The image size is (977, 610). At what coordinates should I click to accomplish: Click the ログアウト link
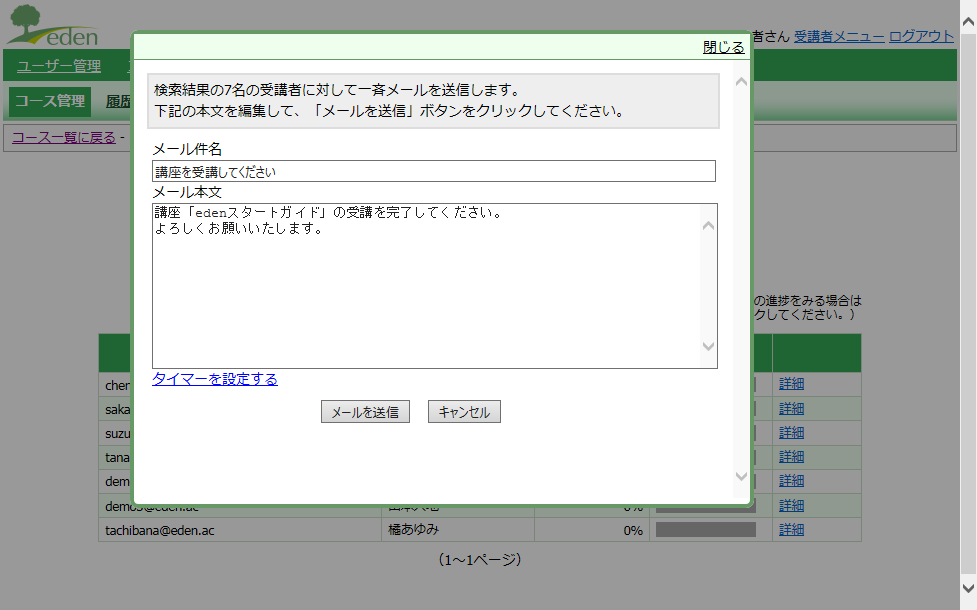click(921, 36)
